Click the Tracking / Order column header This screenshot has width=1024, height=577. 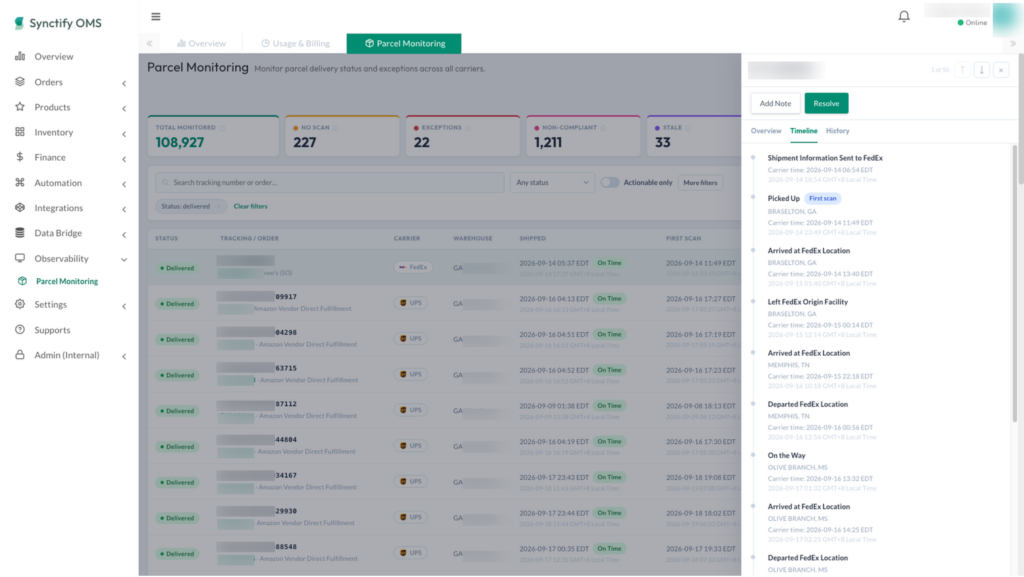point(249,238)
